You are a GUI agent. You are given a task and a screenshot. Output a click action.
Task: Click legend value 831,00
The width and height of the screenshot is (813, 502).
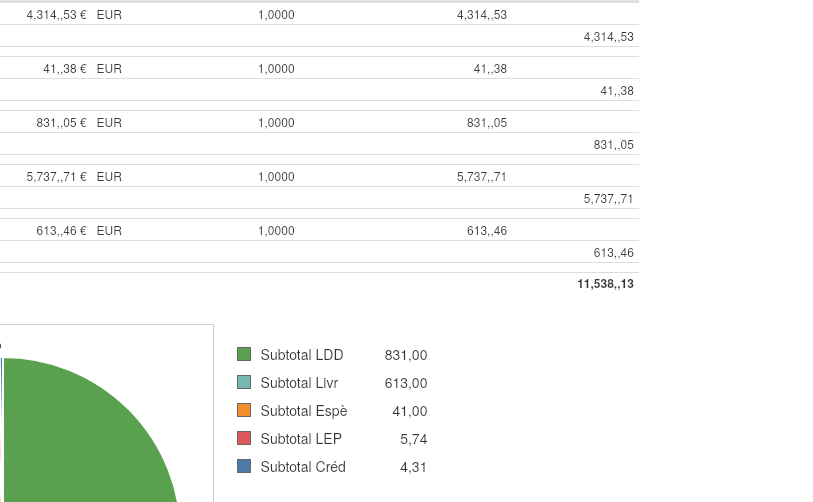tap(406, 355)
